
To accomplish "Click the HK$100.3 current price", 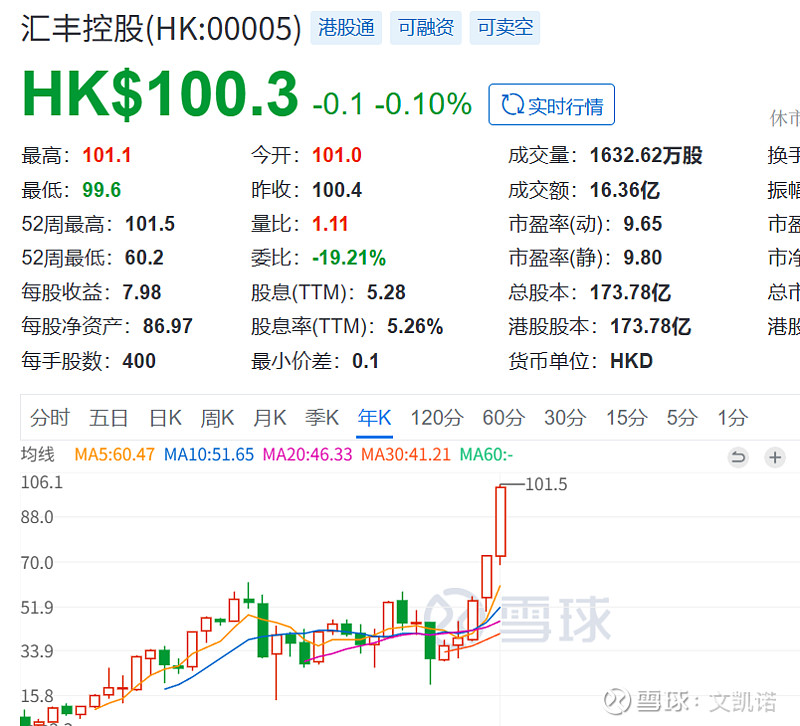I will [160, 94].
